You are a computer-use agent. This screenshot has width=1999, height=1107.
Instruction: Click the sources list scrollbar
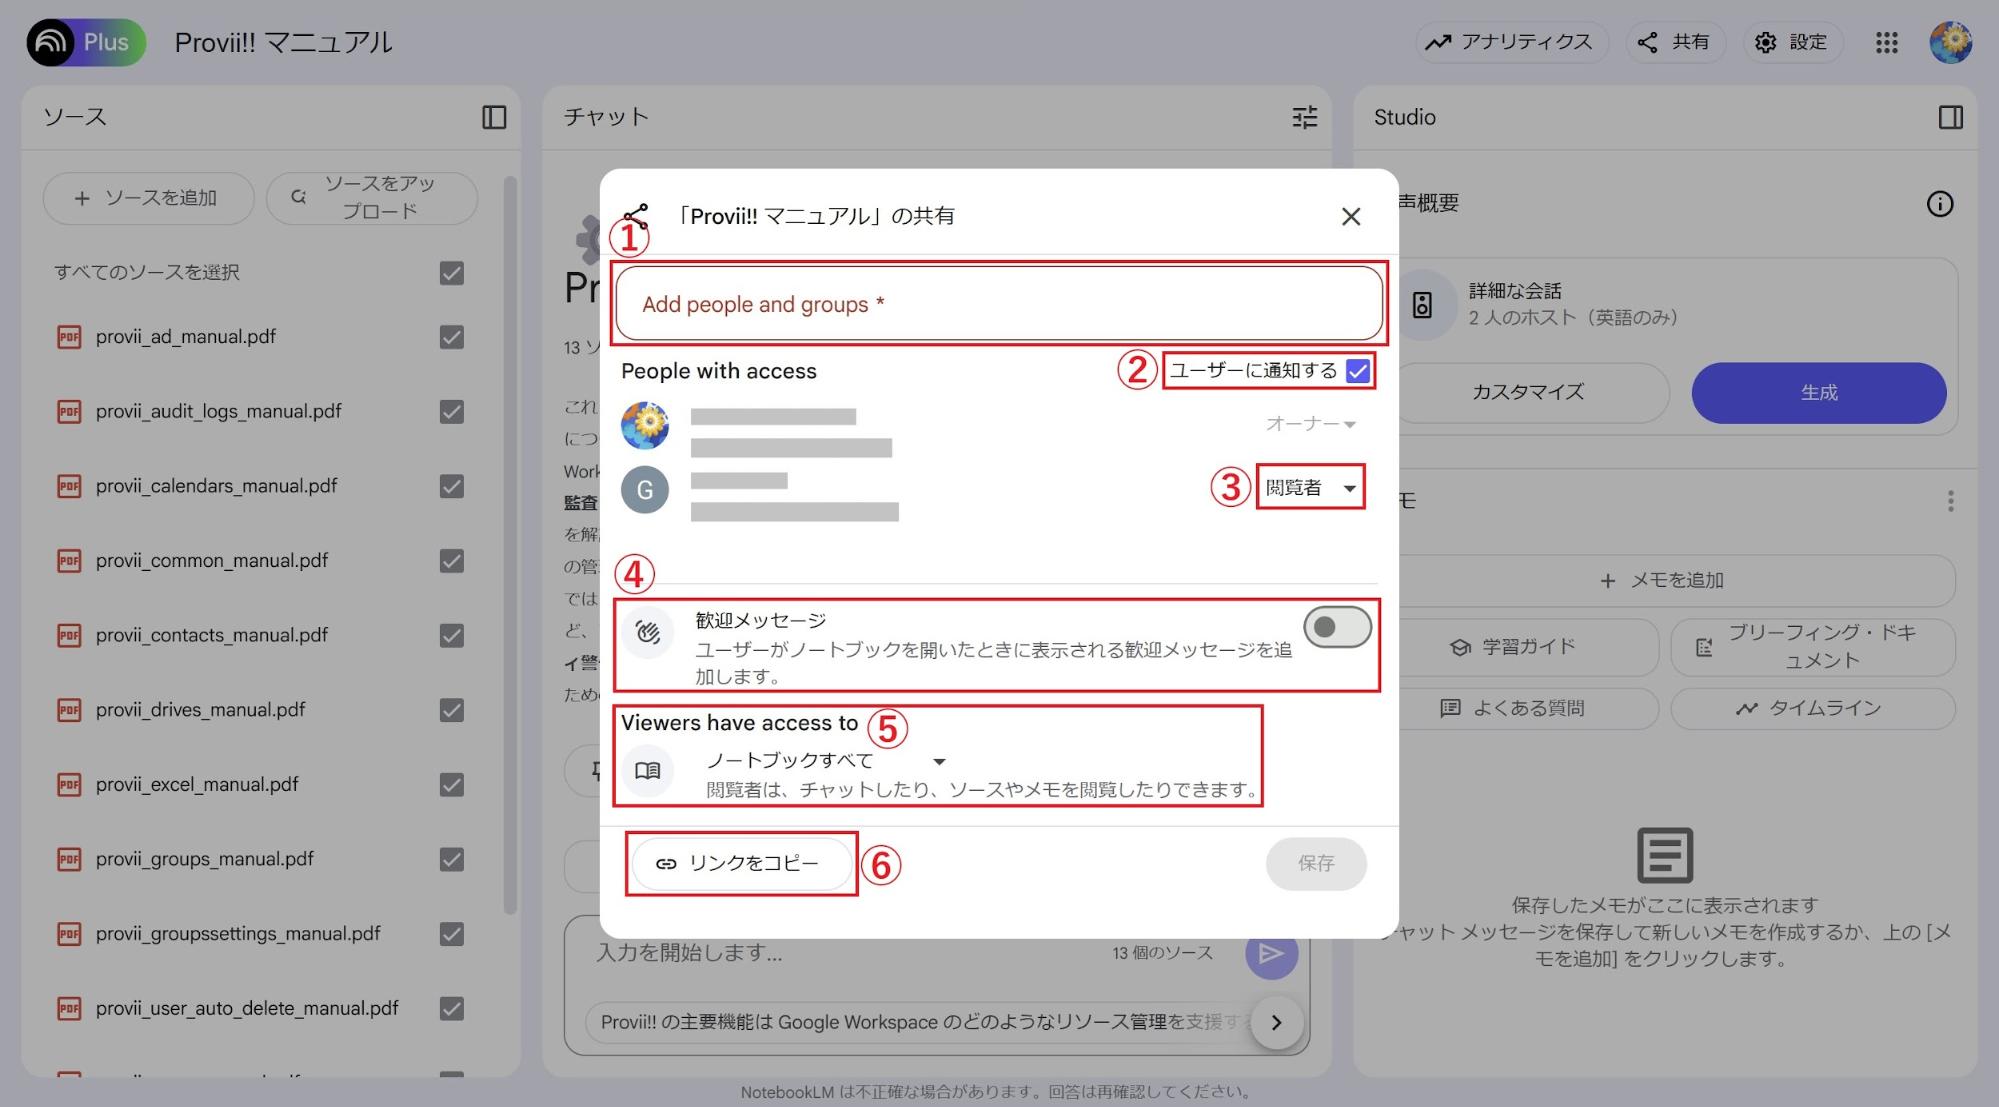510,545
